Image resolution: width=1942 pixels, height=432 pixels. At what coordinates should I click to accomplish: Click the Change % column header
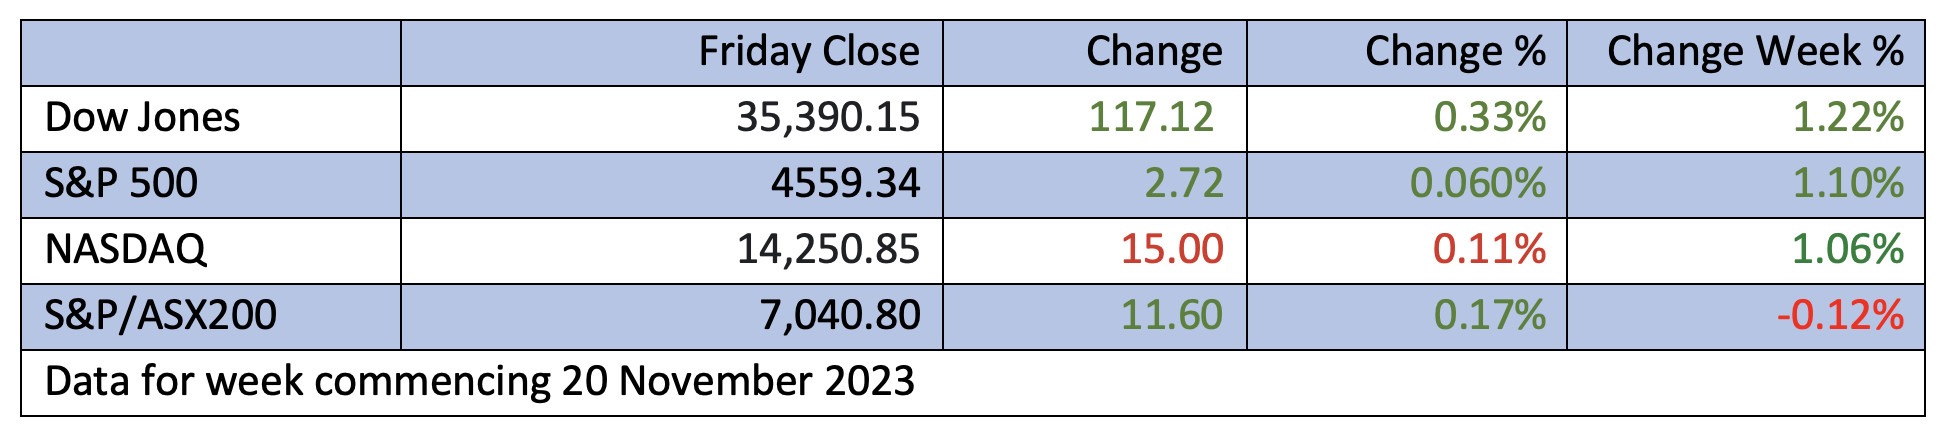pos(1455,52)
